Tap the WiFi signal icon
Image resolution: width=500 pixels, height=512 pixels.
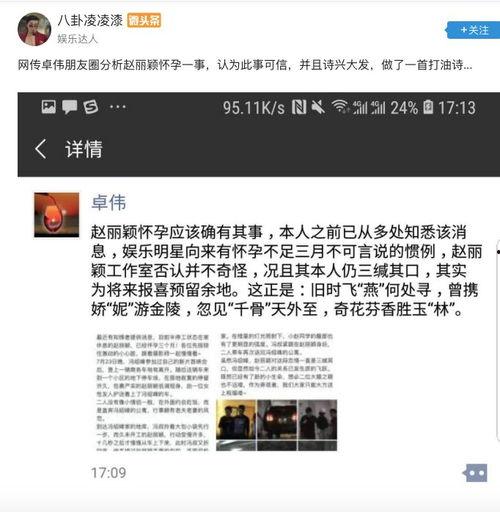(x=339, y=107)
